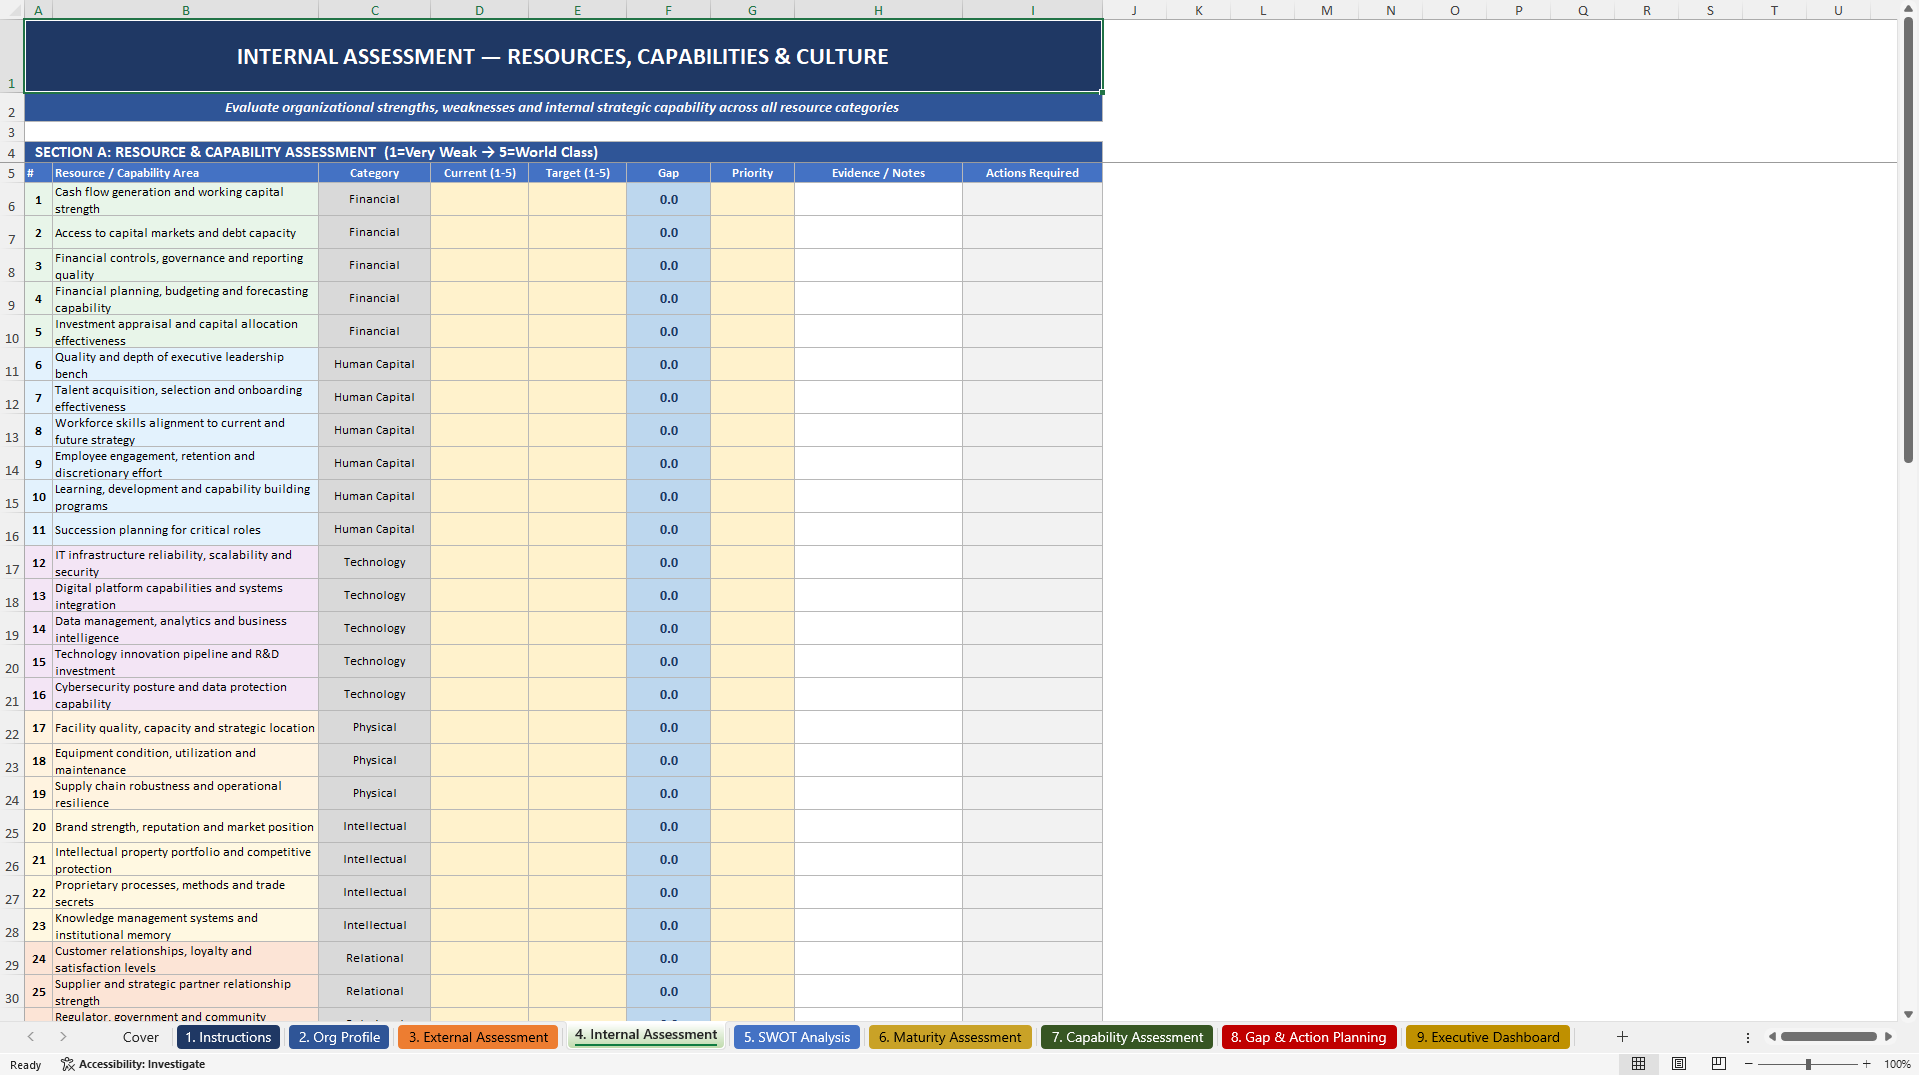Select Gap value for Cybersecurity posture row
Image resolution: width=1919 pixels, height=1075 pixels.
tap(668, 694)
